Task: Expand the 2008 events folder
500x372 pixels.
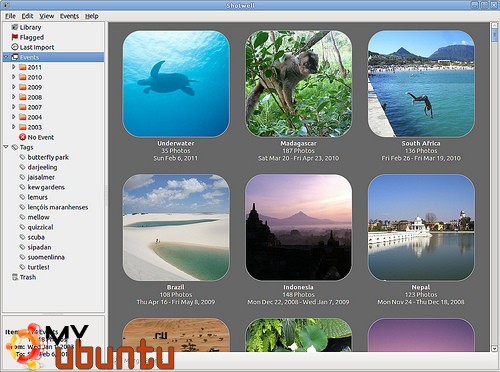Action: pos(14,97)
